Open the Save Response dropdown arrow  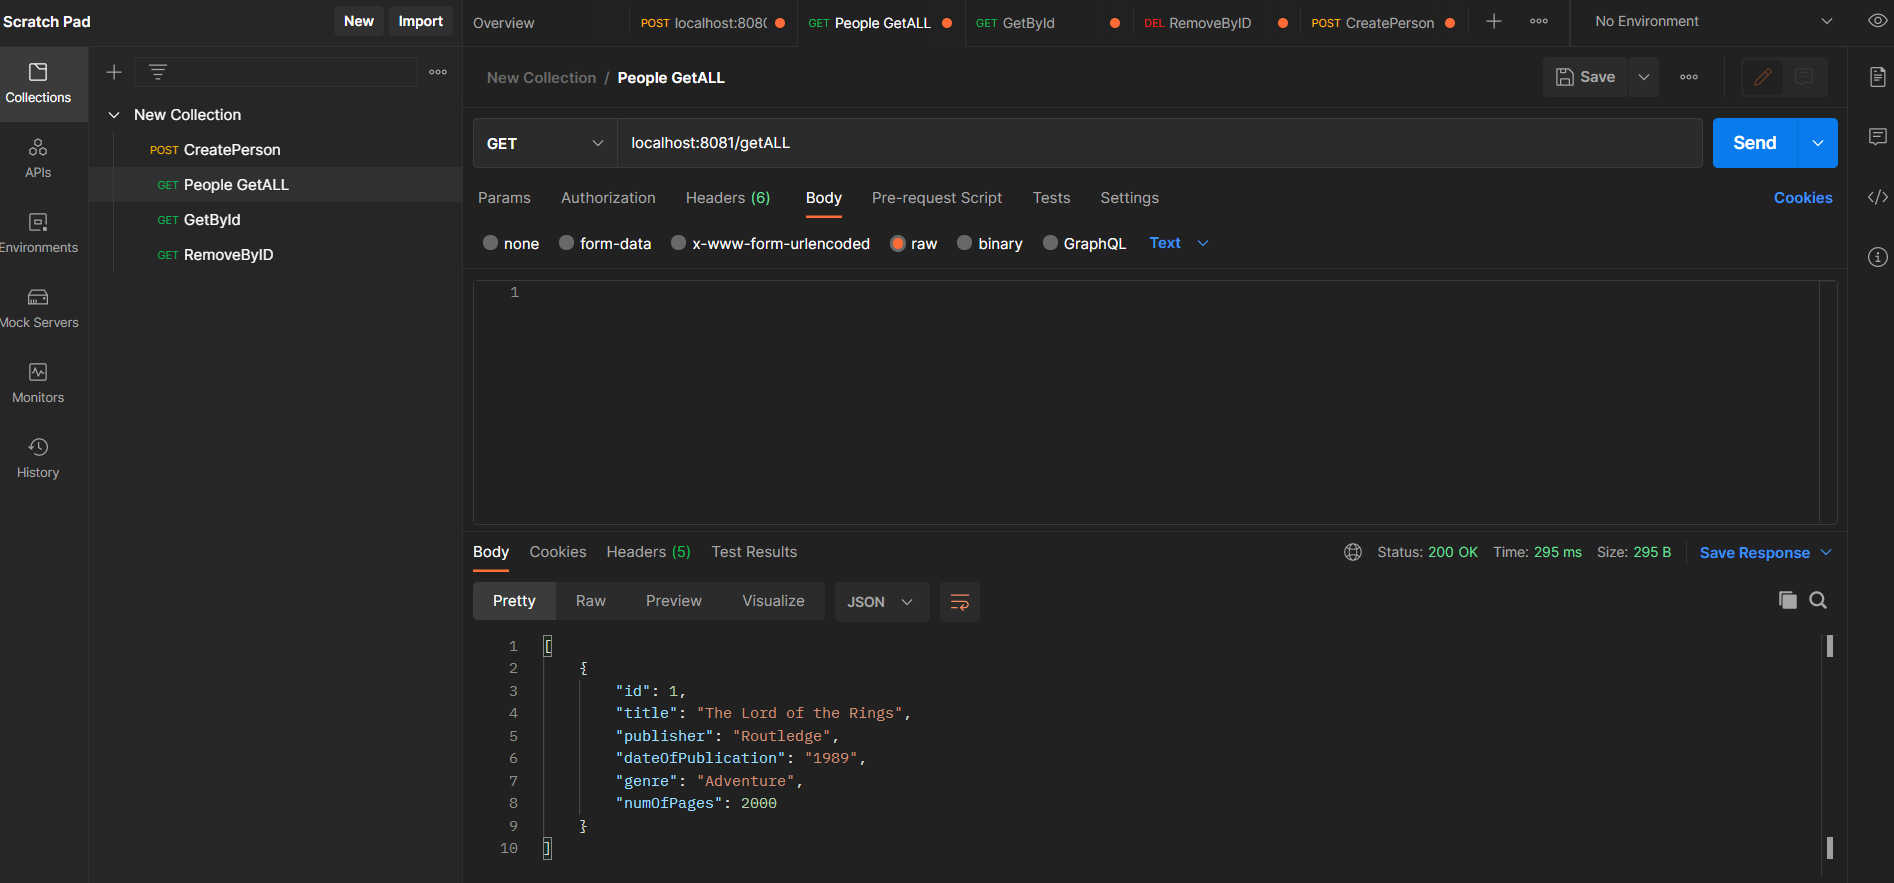(1826, 552)
